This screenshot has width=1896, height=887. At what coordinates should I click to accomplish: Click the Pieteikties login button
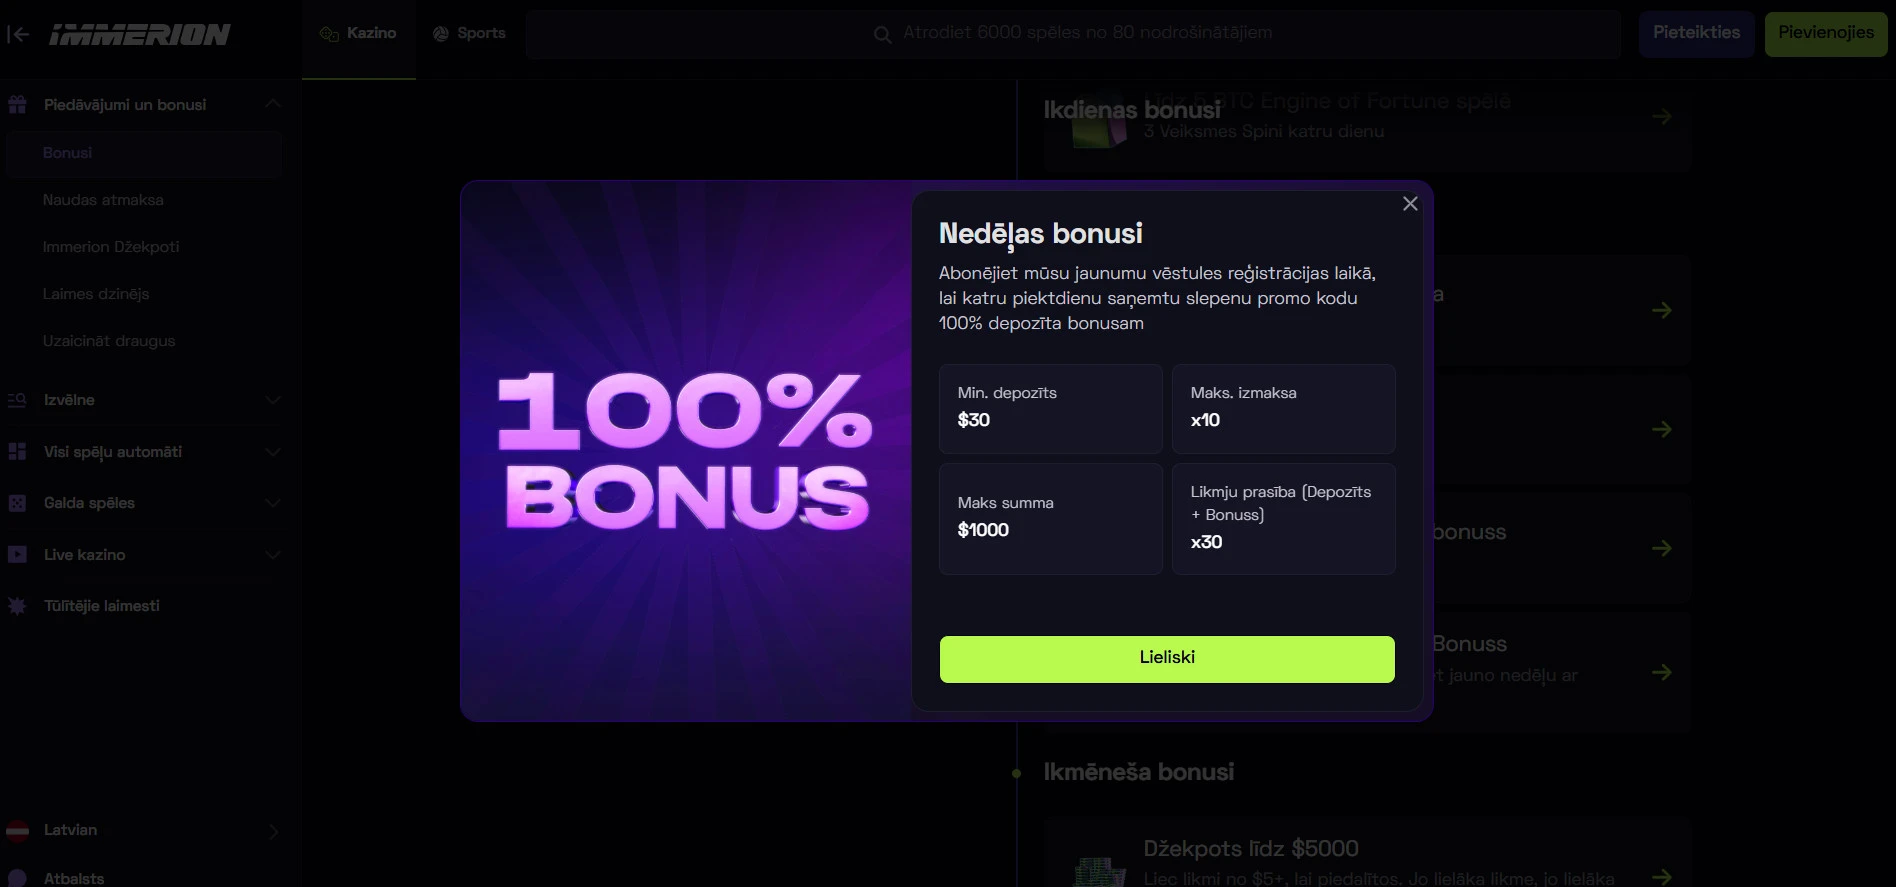coord(1696,34)
